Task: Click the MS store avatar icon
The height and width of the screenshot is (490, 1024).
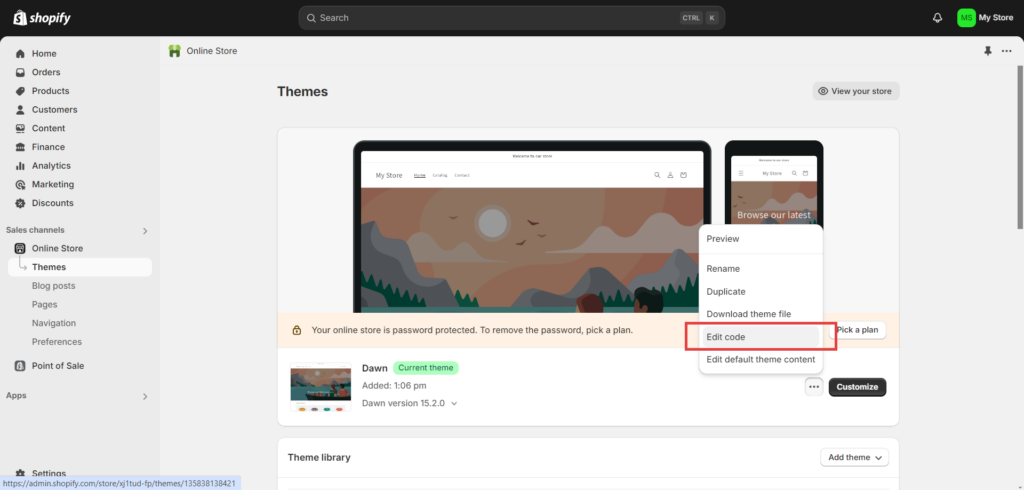Action: pyautogui.click(x=966, y=18)
